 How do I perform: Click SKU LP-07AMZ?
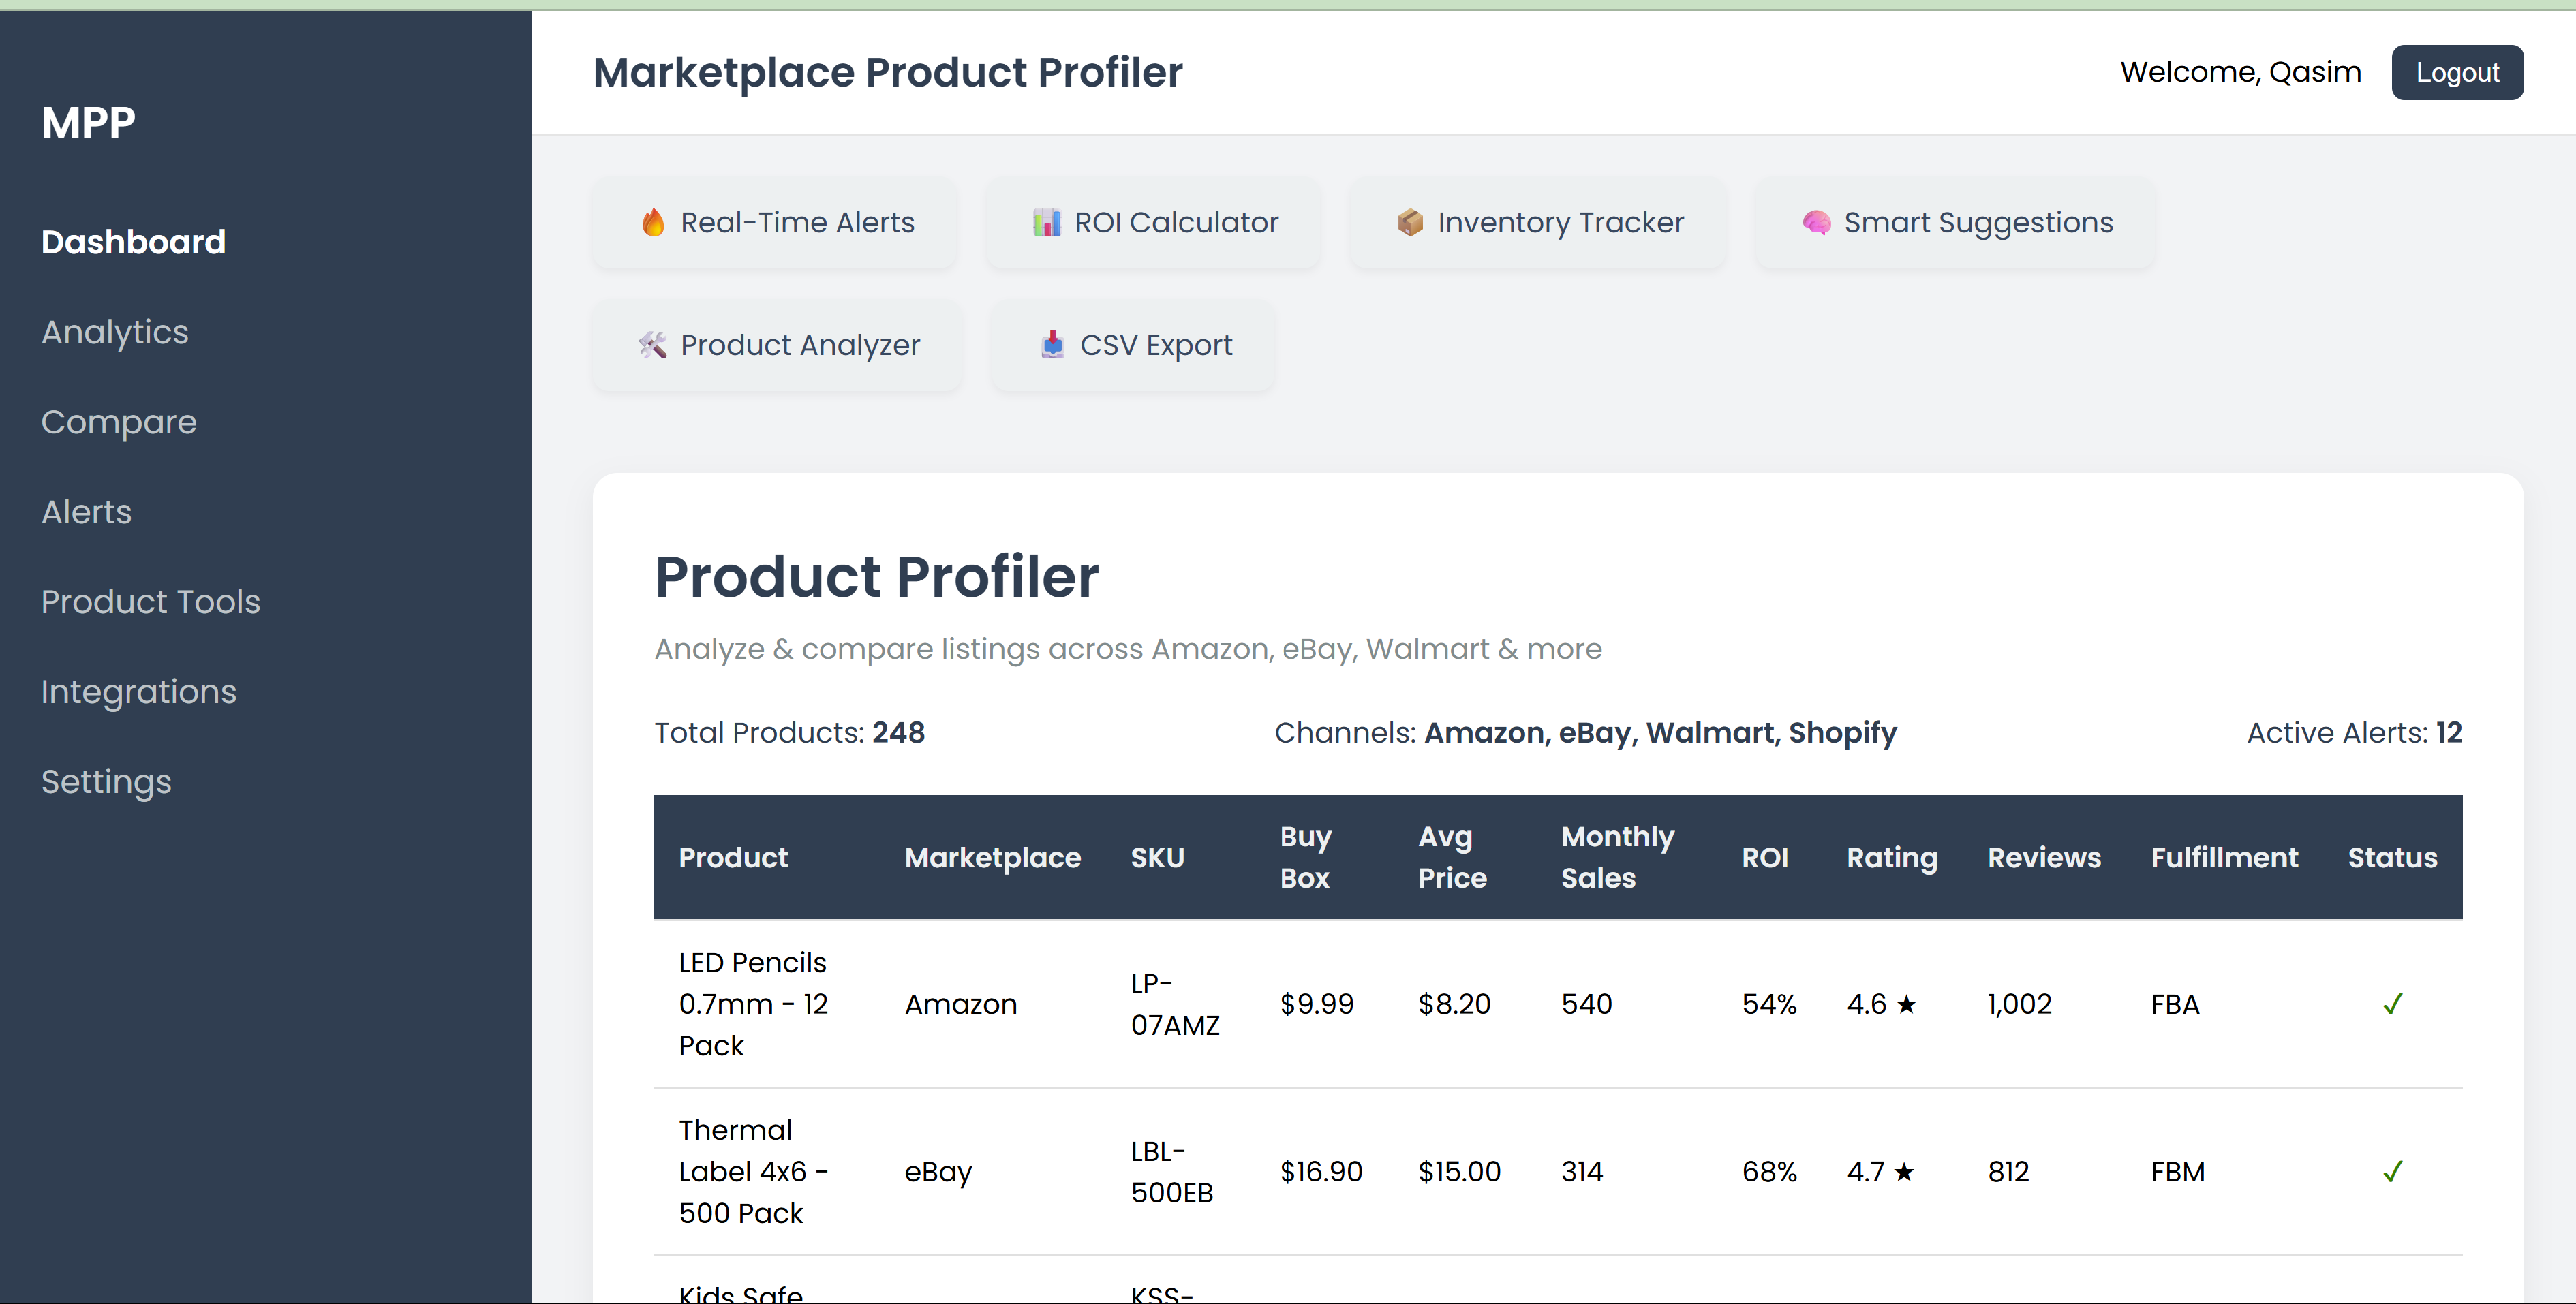point(1175,1004)
